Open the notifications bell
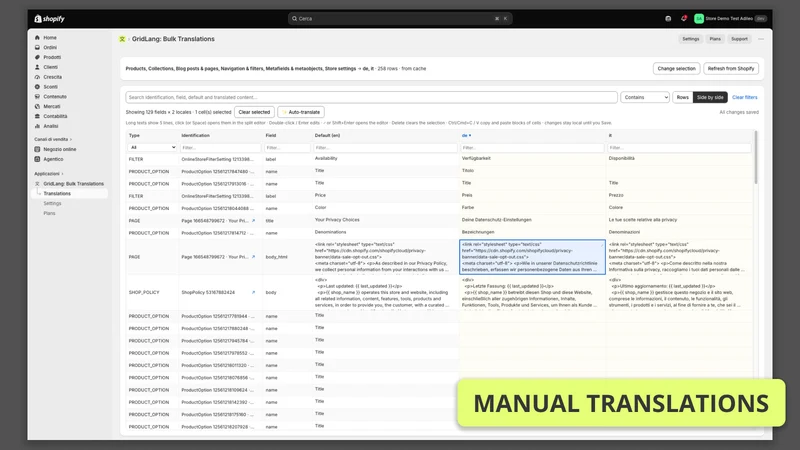Screen dimensions: 800x450 [x=684, y=19]
